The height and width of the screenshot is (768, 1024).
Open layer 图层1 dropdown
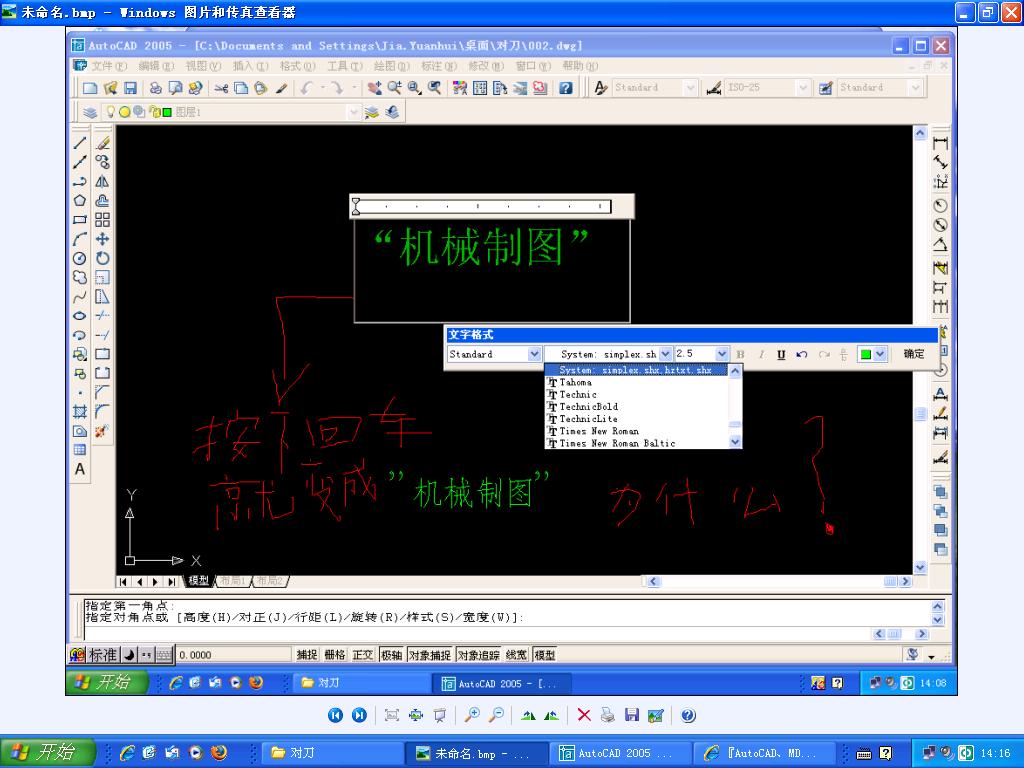click(353, 112)
